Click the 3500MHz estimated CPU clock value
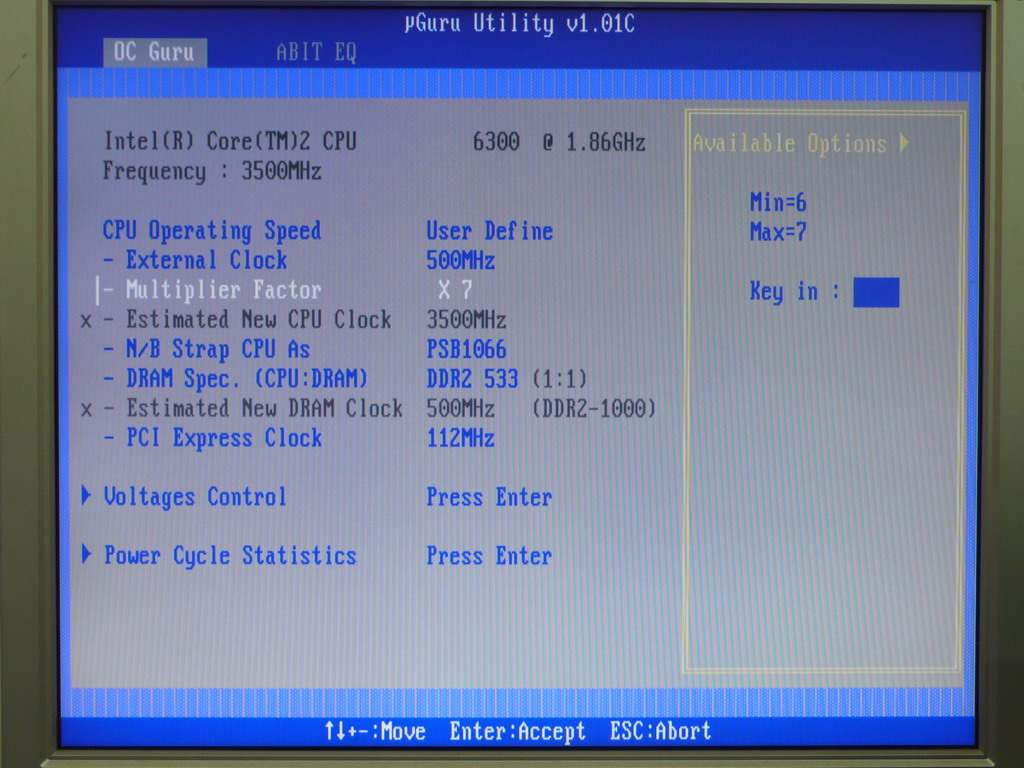Image resolution: width=1024 pixels, height=768 pixels. [466, 320]
